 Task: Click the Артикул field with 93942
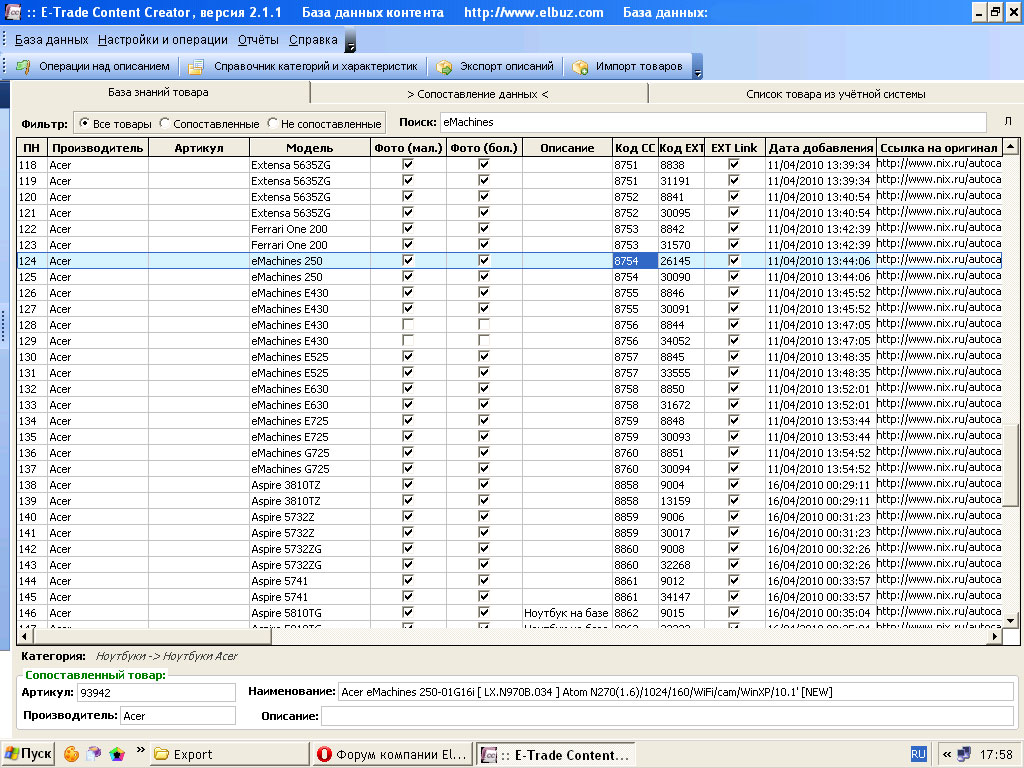click(157, 692)
